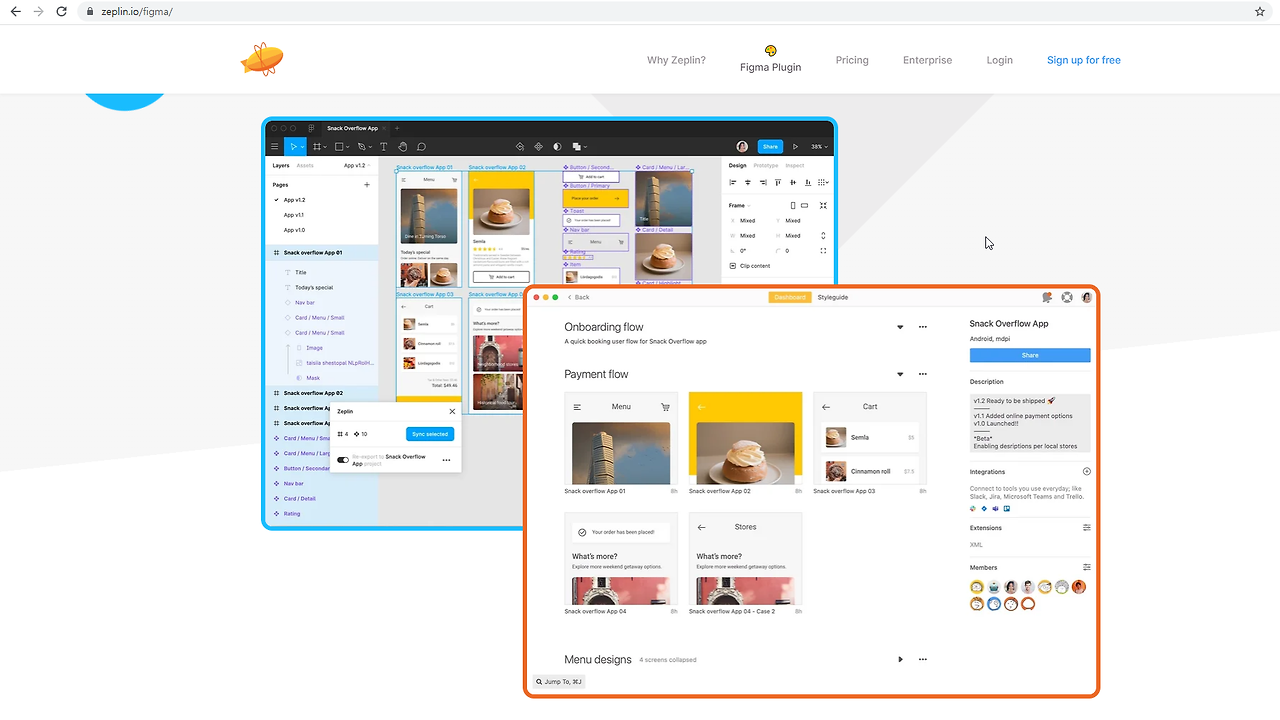Toggle the independent corners icon

pos(823,251)
